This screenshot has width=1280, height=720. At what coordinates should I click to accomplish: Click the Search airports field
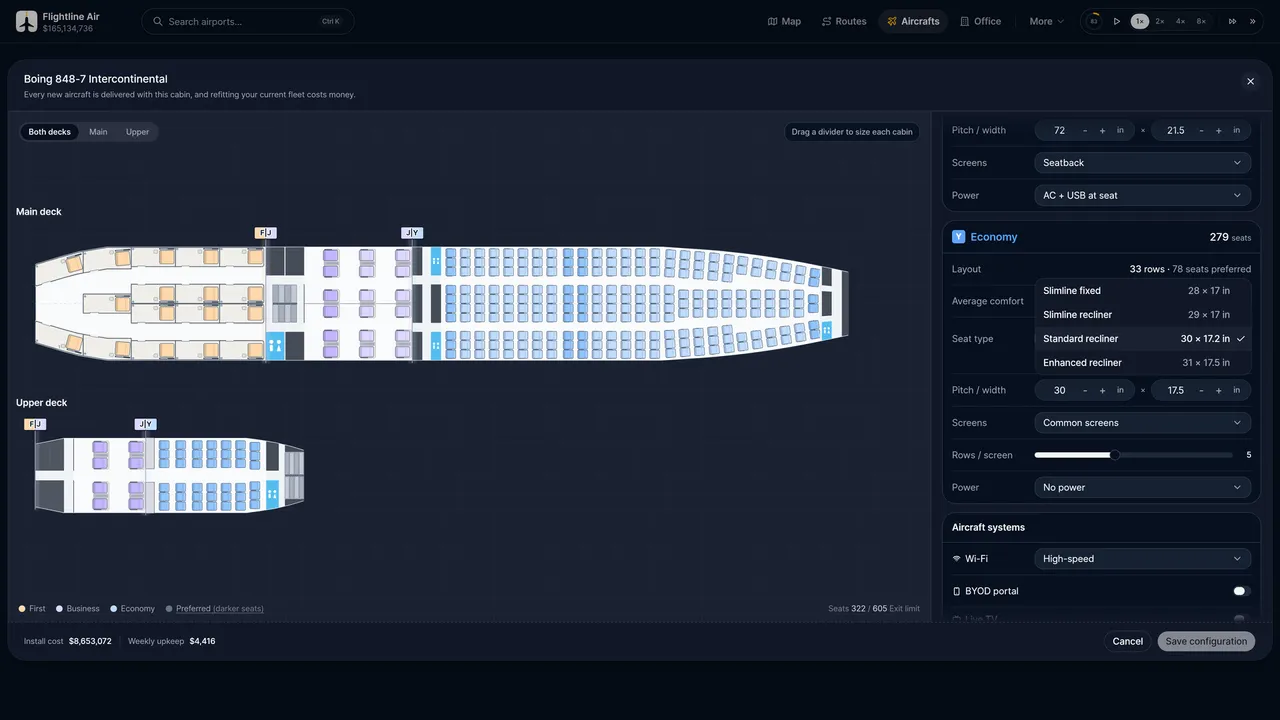point(248,21)
